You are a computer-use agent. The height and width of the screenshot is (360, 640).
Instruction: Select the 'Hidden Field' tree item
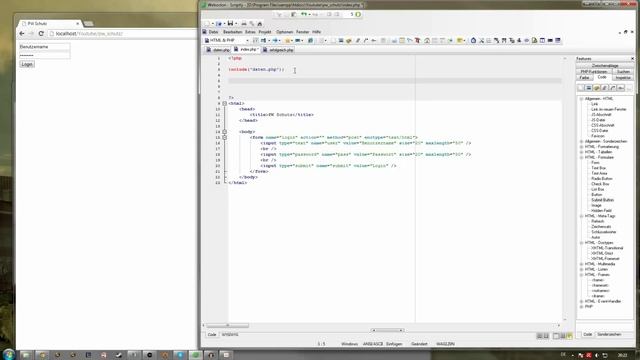601,211
